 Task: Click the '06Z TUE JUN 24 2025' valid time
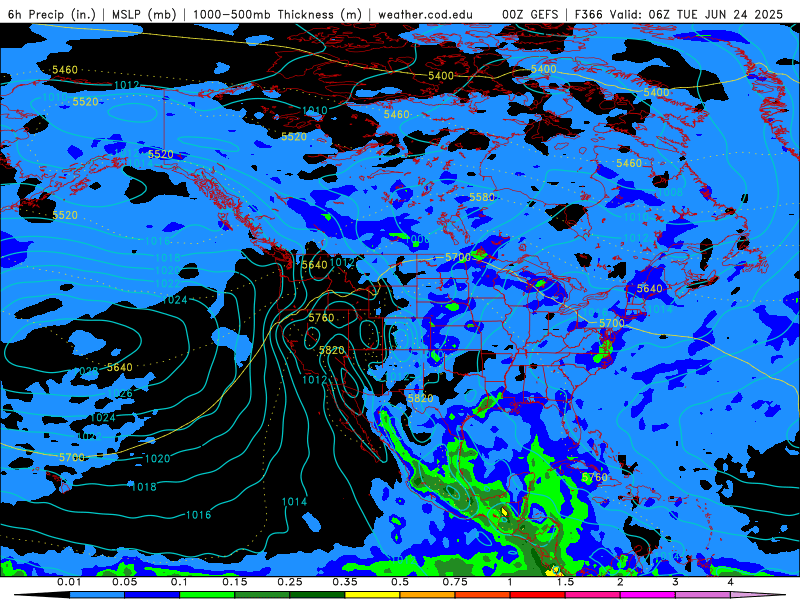click(715, 14)
